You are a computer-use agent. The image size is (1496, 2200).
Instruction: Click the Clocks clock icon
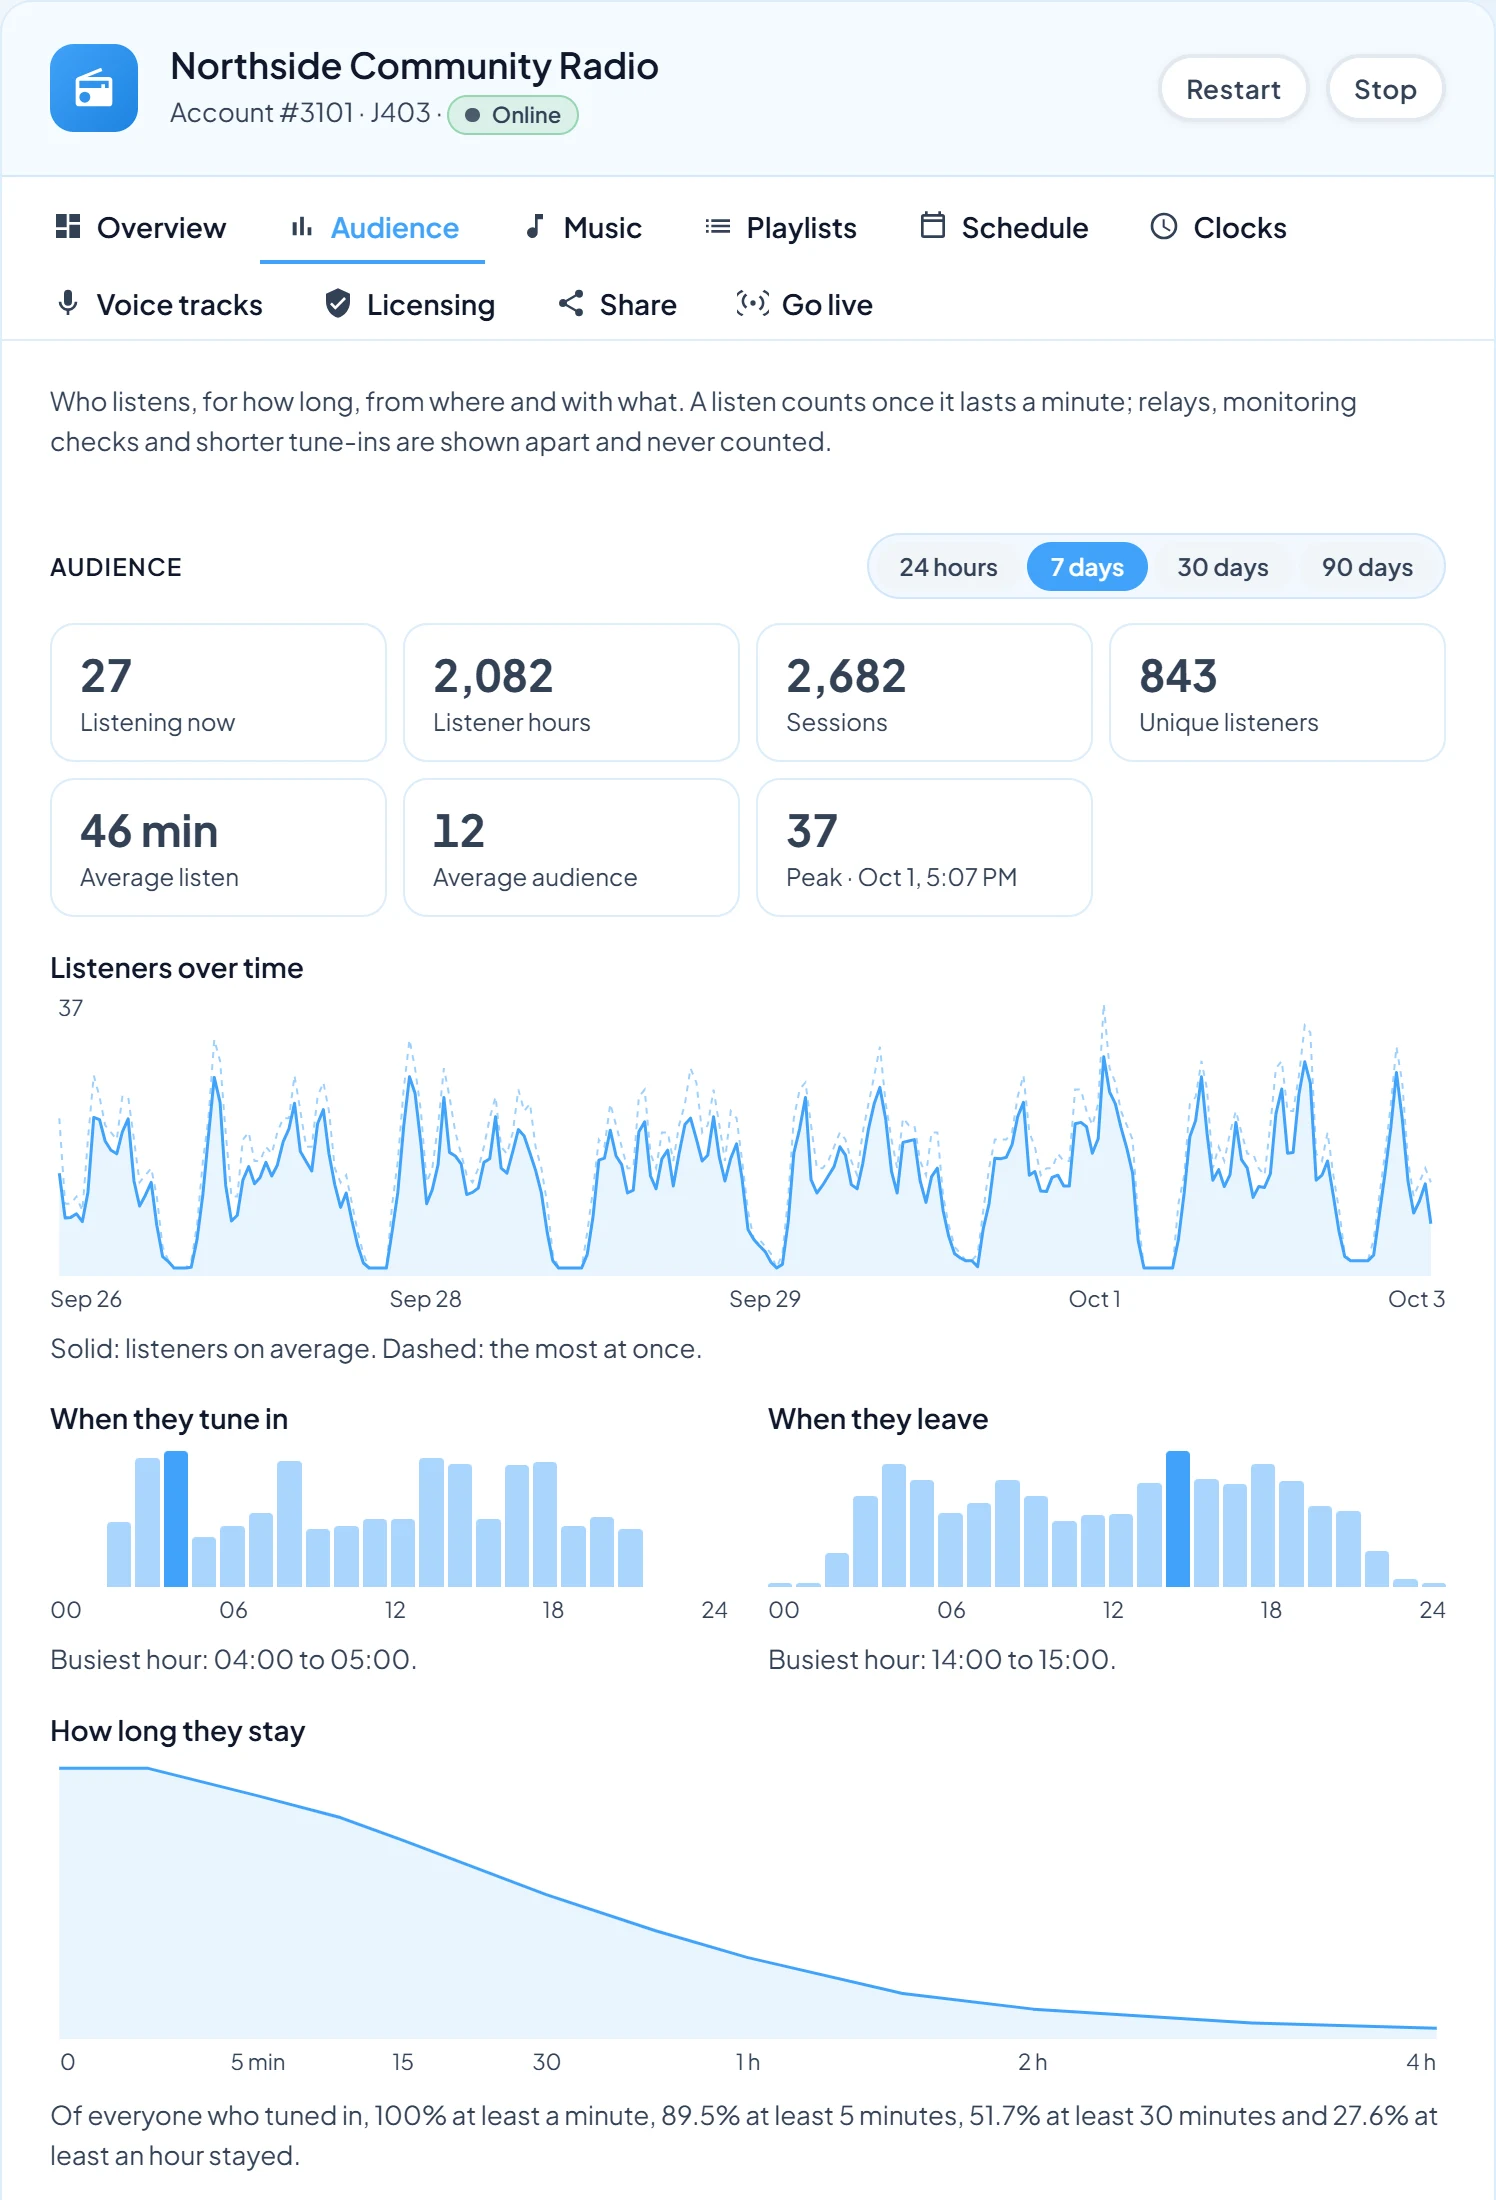pyautogui.click(x=1164, y=227)
